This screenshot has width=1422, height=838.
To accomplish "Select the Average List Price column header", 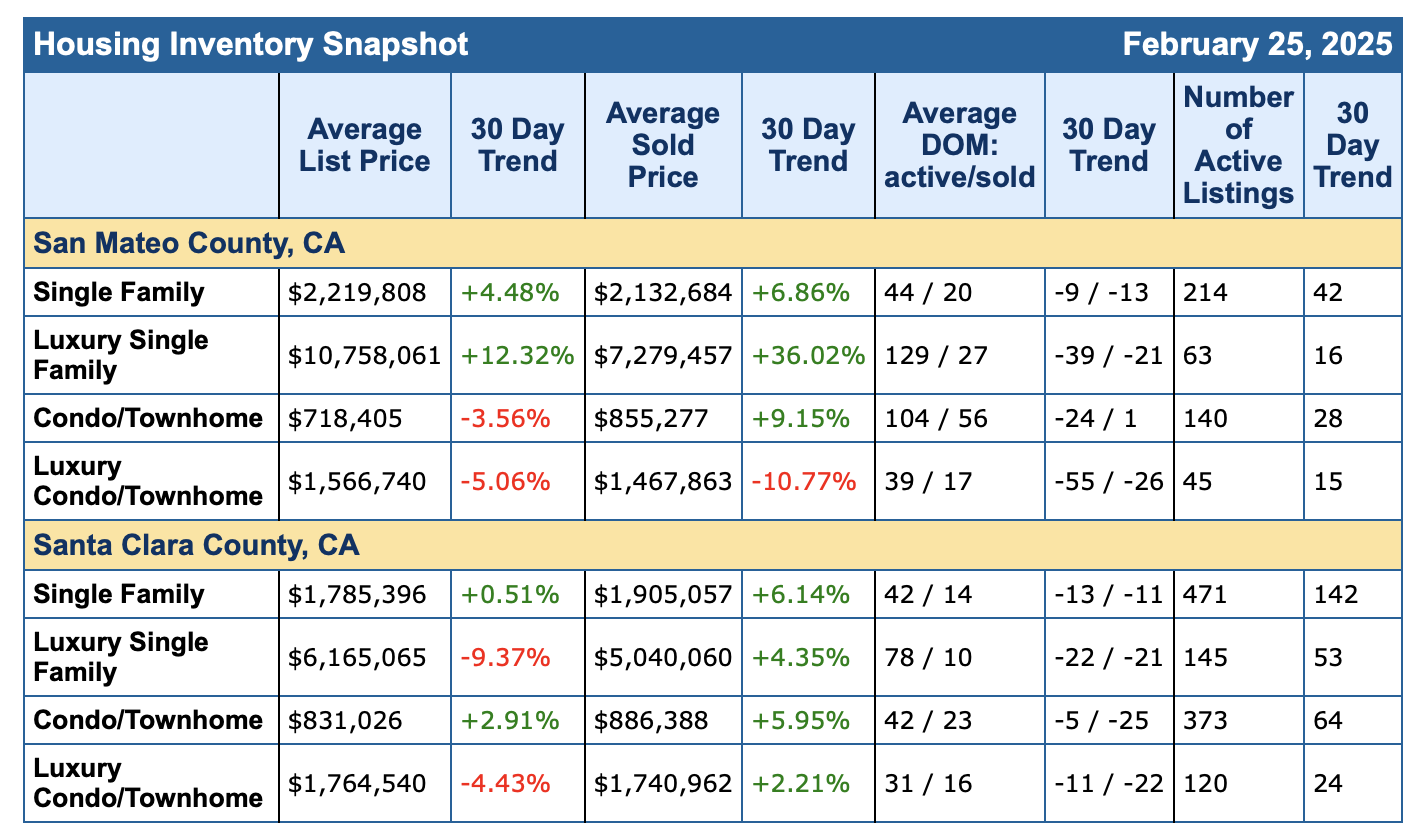I will (x=365, y=145).
